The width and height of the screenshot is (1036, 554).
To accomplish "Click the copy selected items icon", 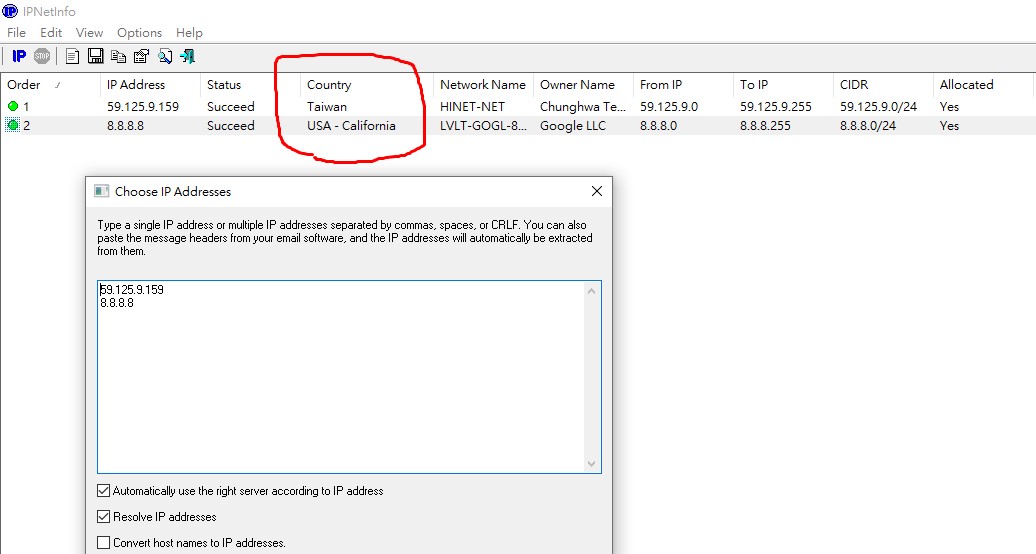I will pos(119,56).
